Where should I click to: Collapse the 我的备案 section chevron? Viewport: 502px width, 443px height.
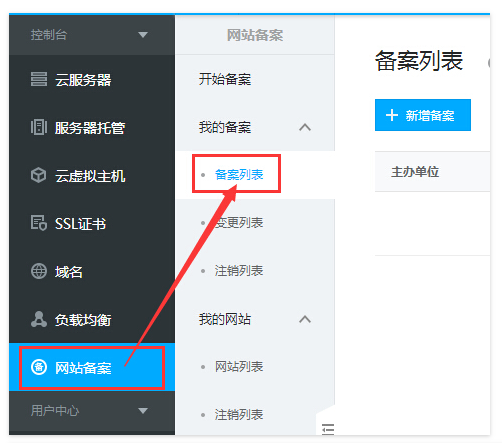tap(305, 127)
